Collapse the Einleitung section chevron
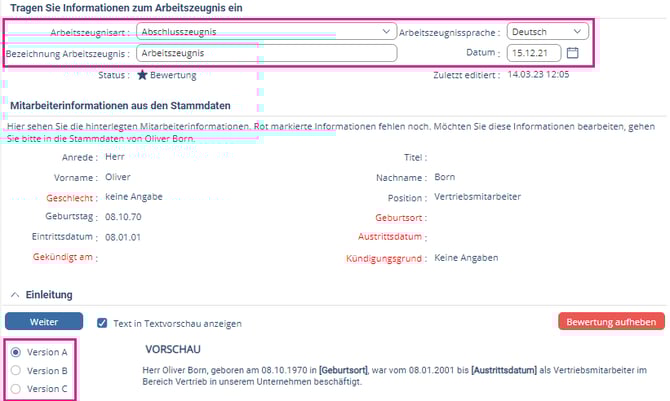The height and width of the screenshot is (401, 670). [x=15, y=295]
